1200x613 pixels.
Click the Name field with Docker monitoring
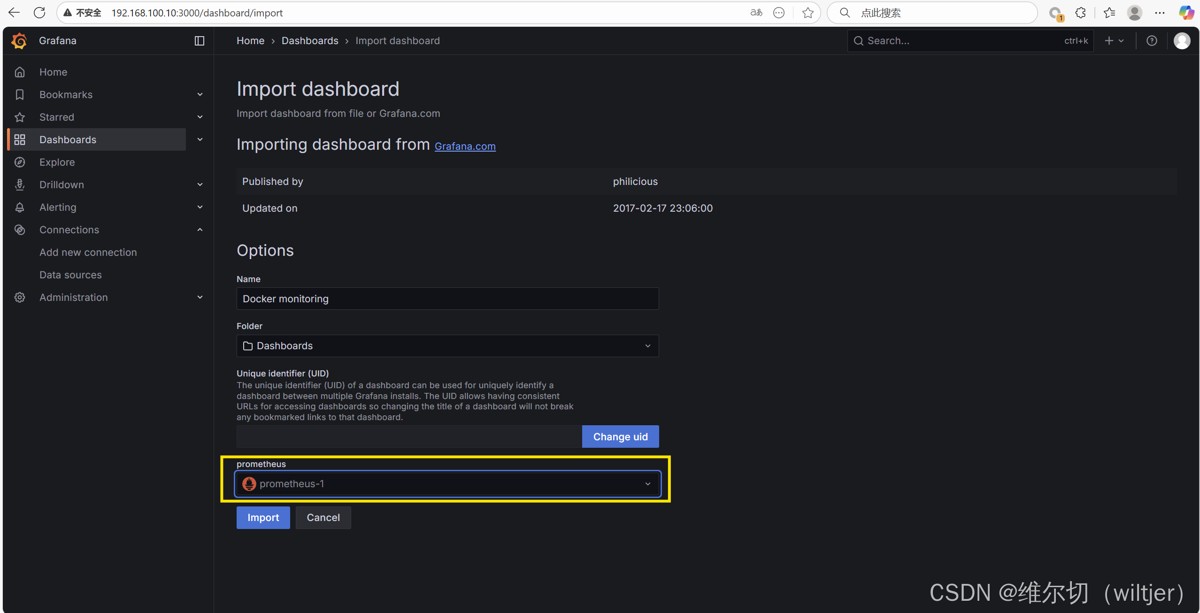click(447, 298)
